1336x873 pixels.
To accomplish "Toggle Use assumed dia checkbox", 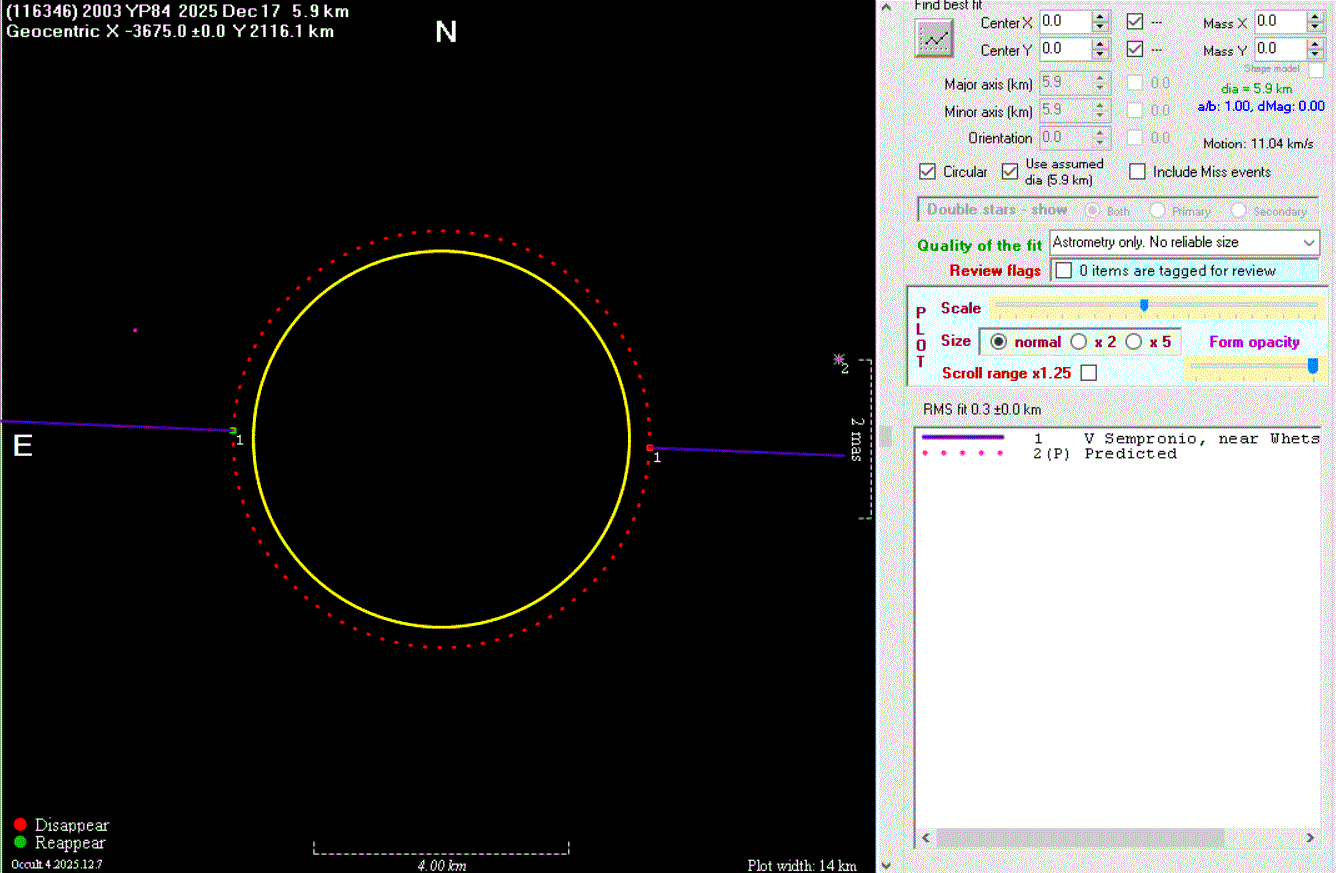I will 1010,172.
